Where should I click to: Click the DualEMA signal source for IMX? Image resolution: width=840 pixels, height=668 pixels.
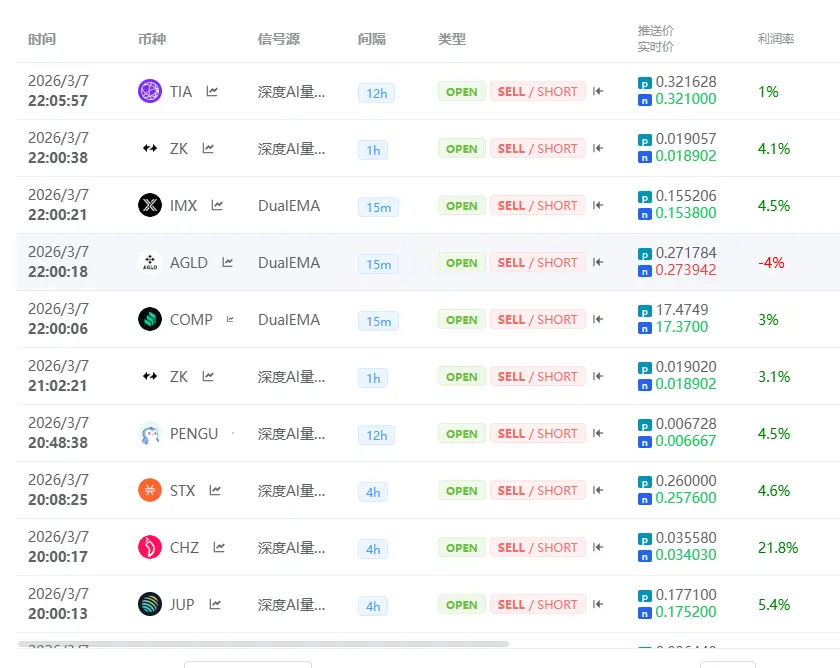pyautogui.click(x=289, y=206)
